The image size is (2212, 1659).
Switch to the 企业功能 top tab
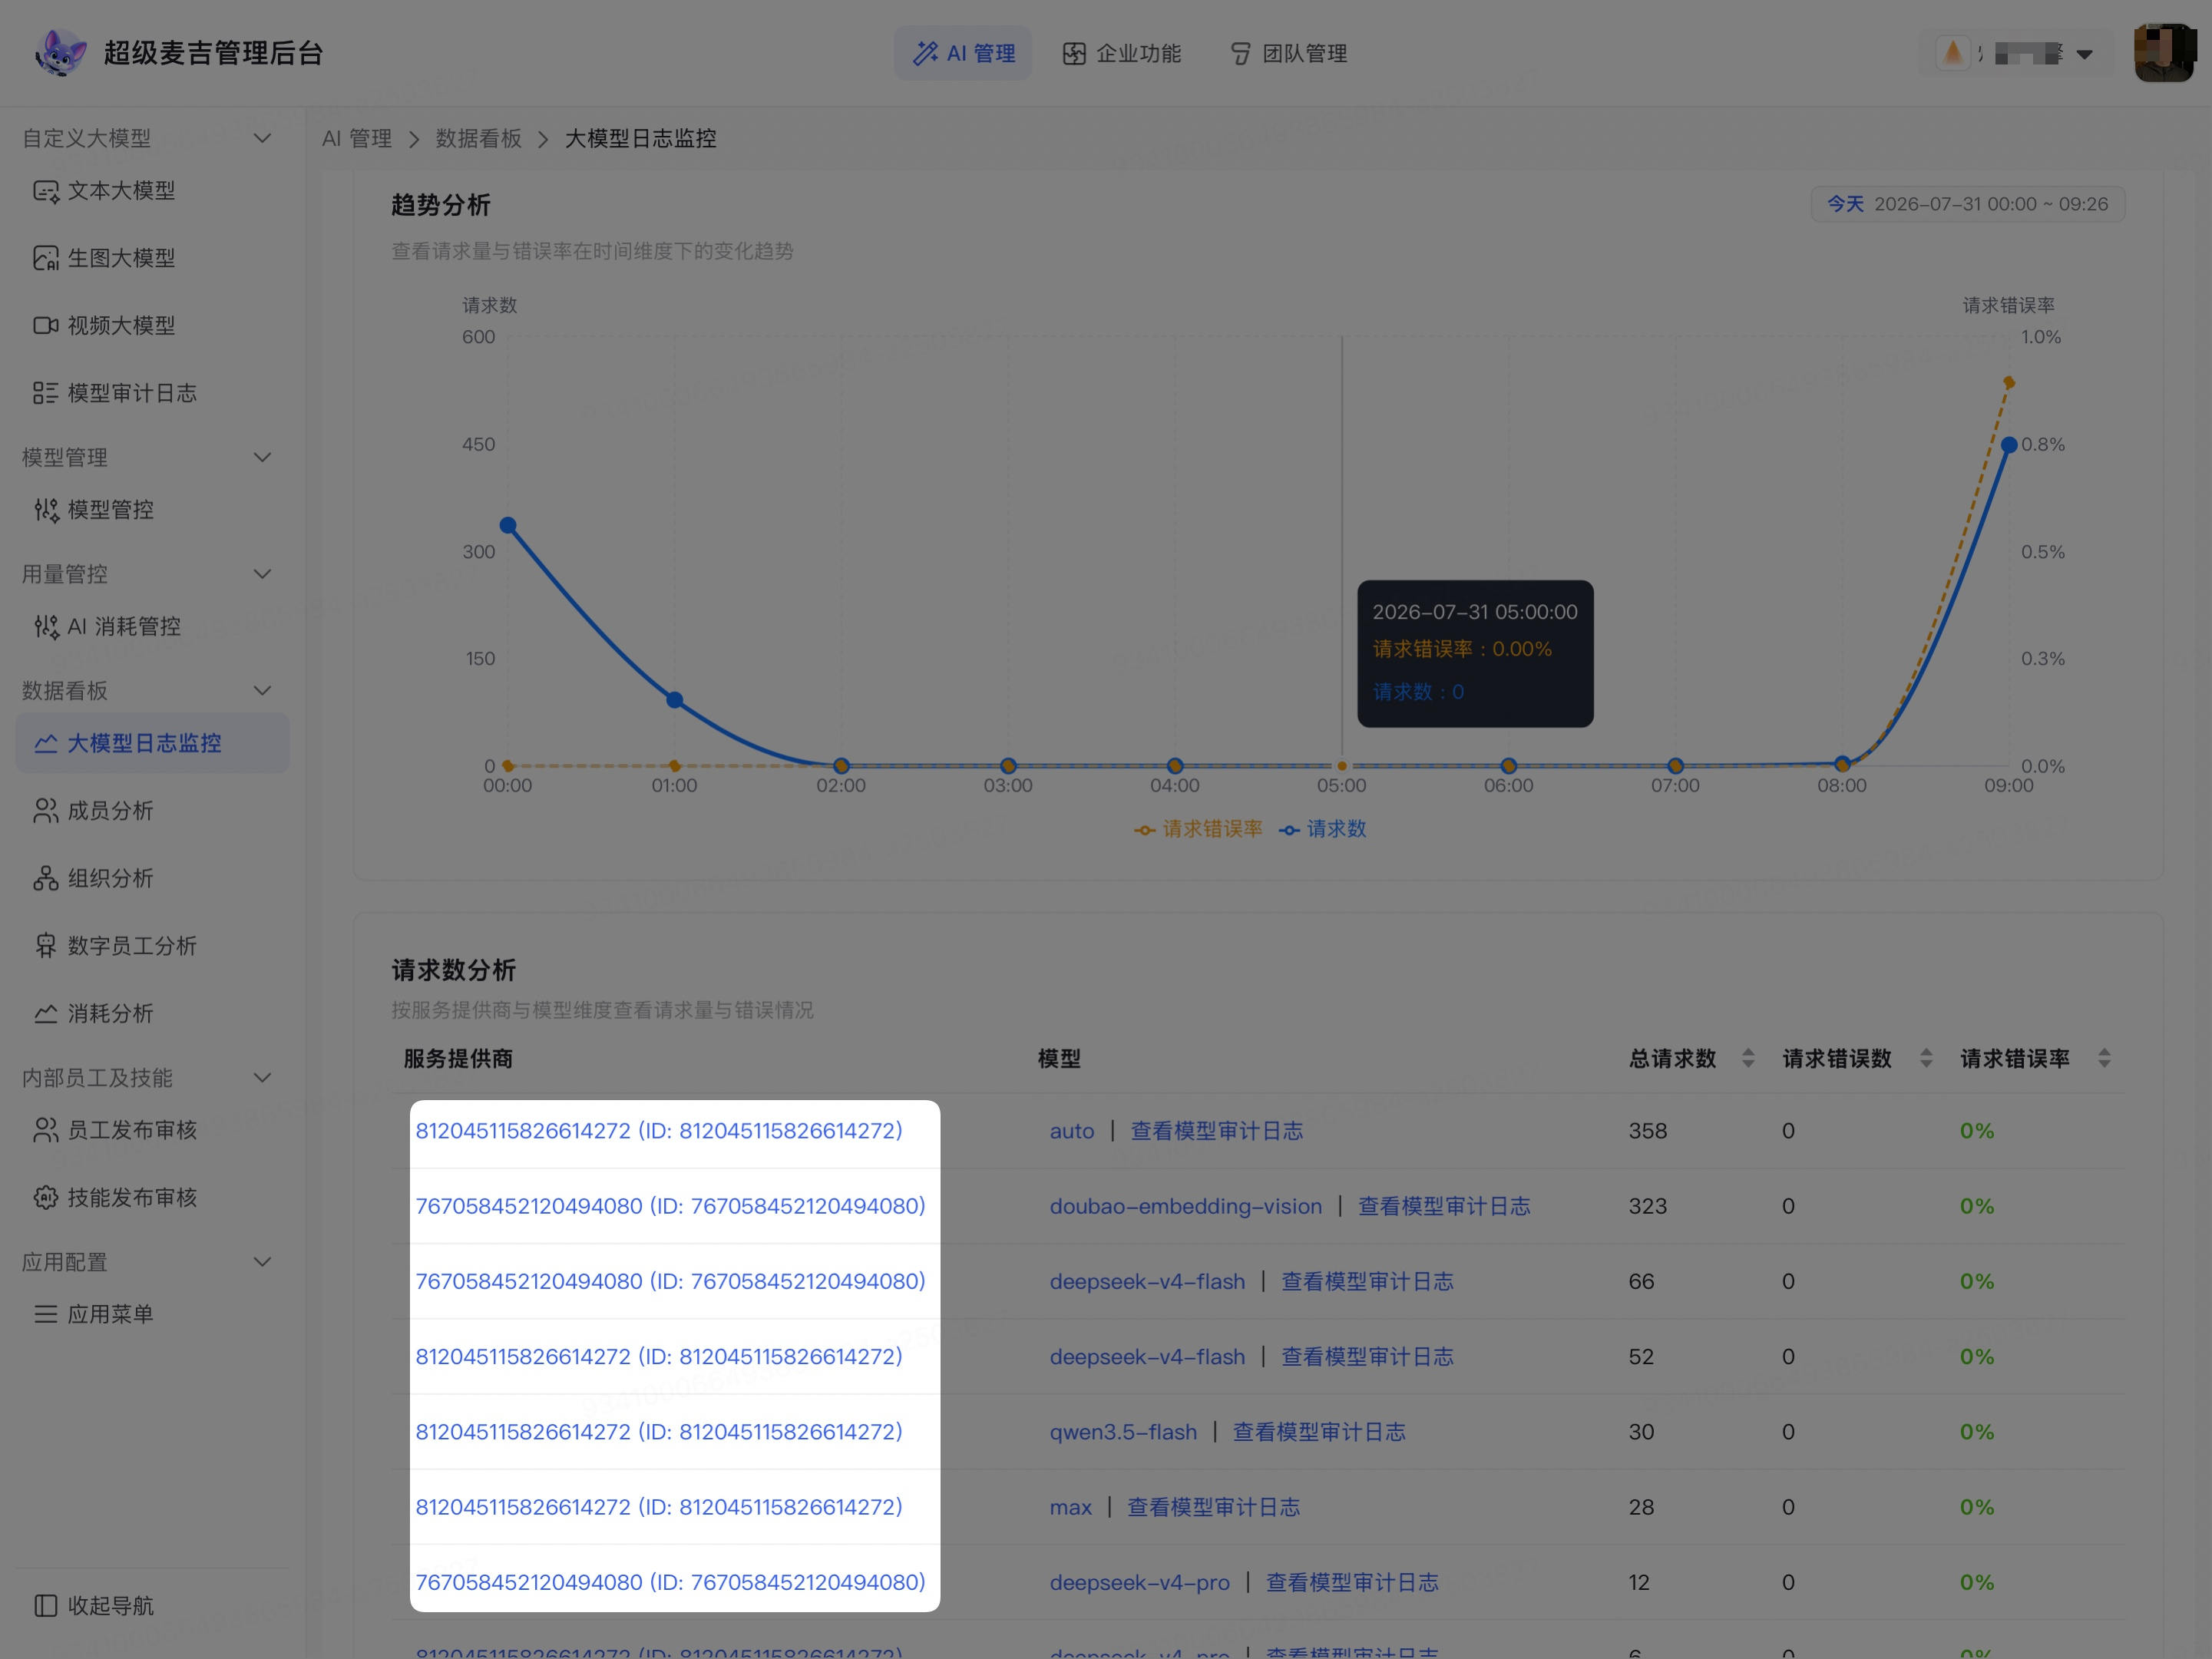point(1122,53)
